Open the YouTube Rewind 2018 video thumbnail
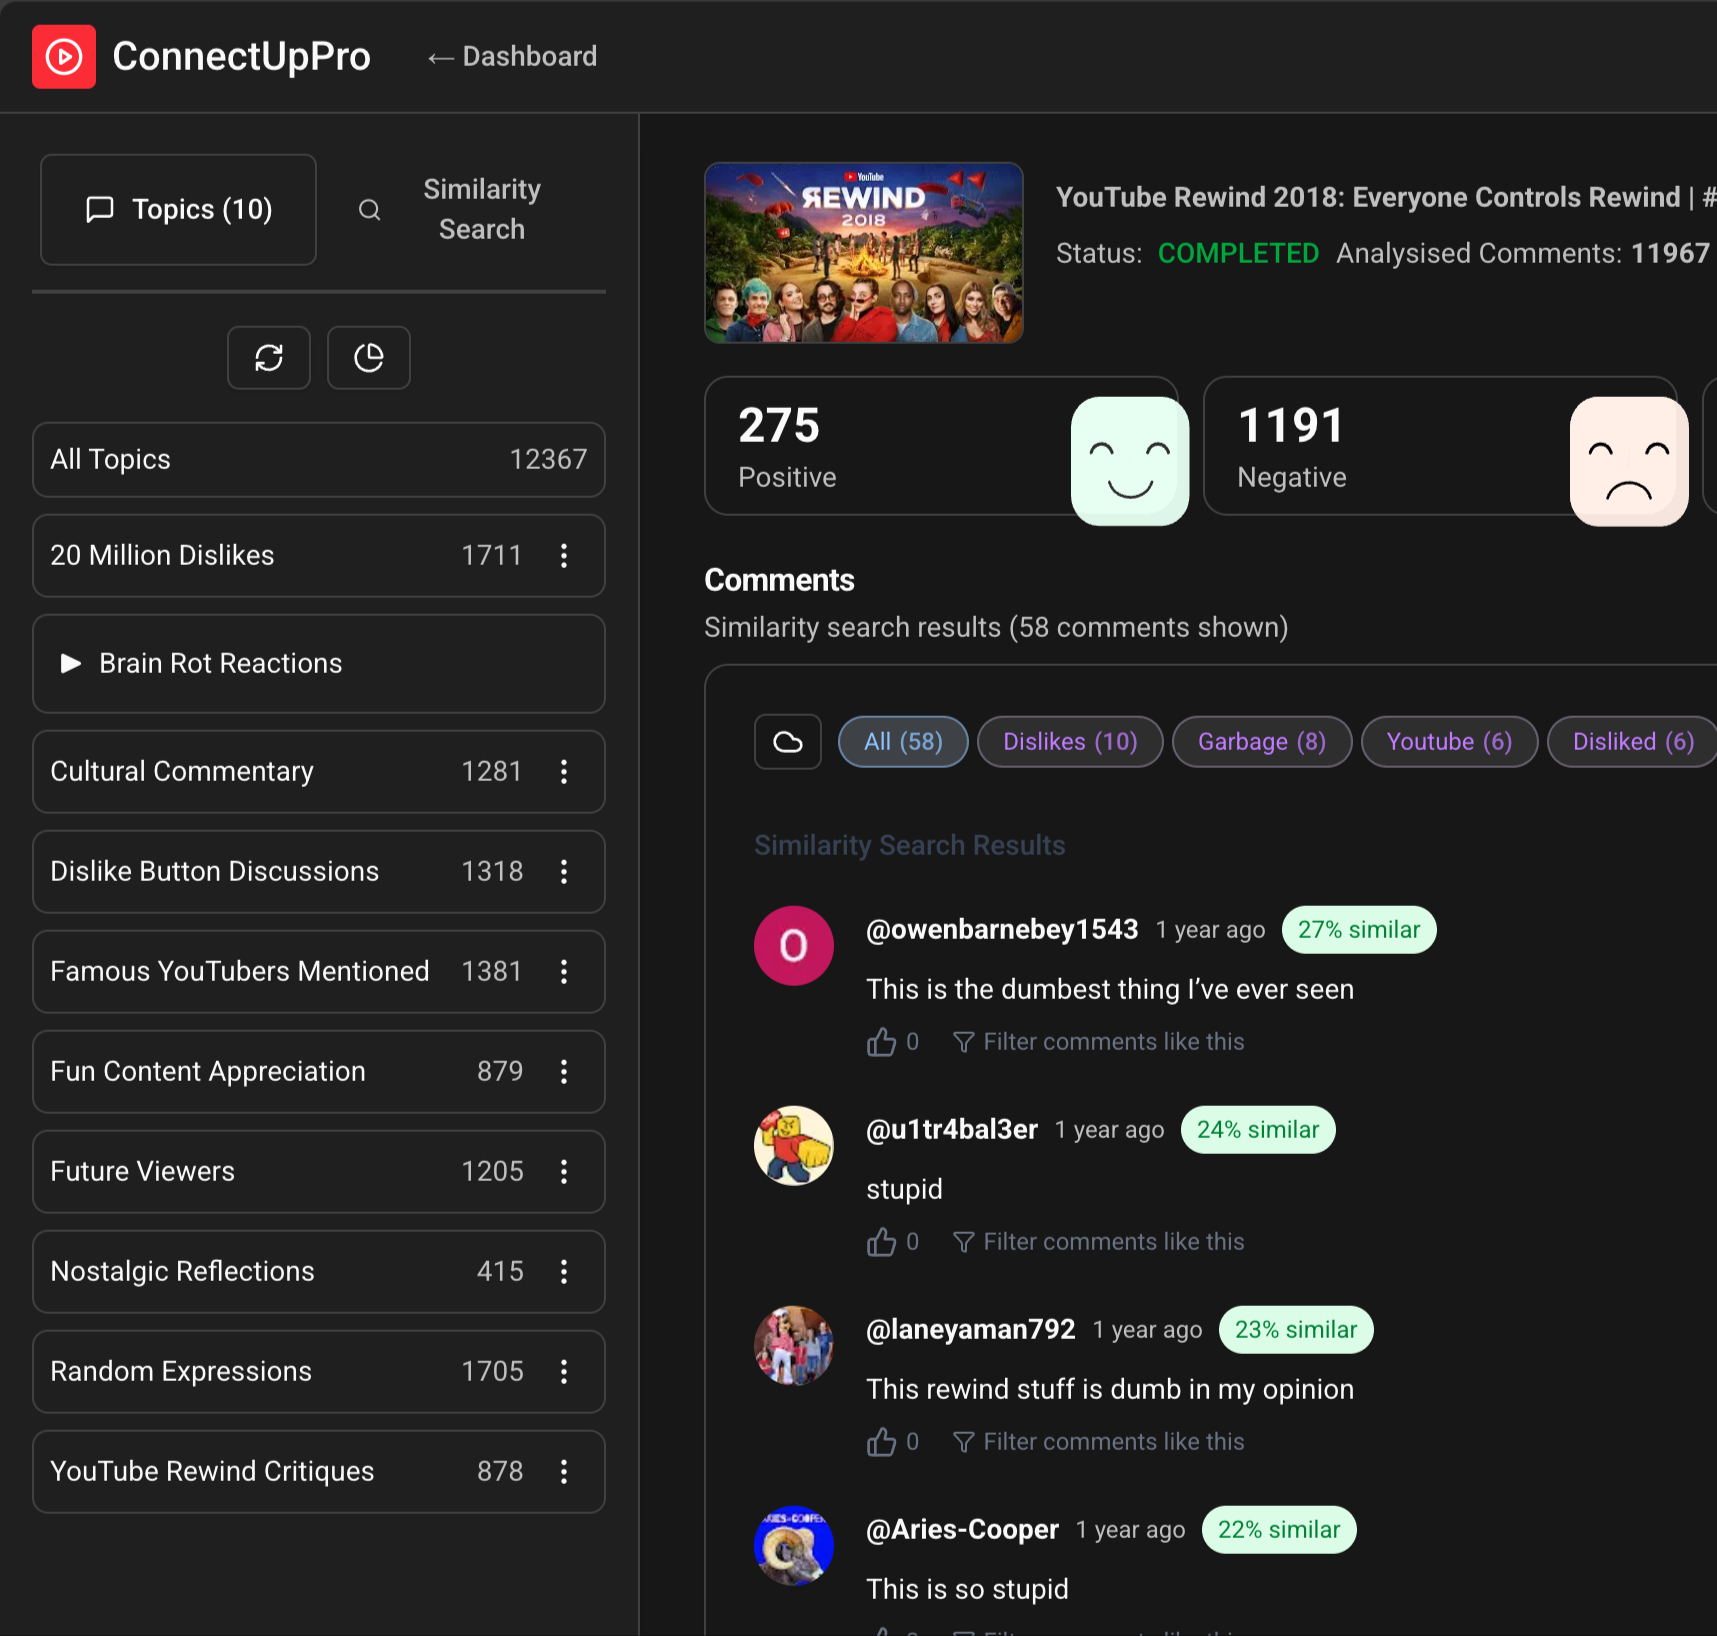1717x1636 pixels. (863, 252)
